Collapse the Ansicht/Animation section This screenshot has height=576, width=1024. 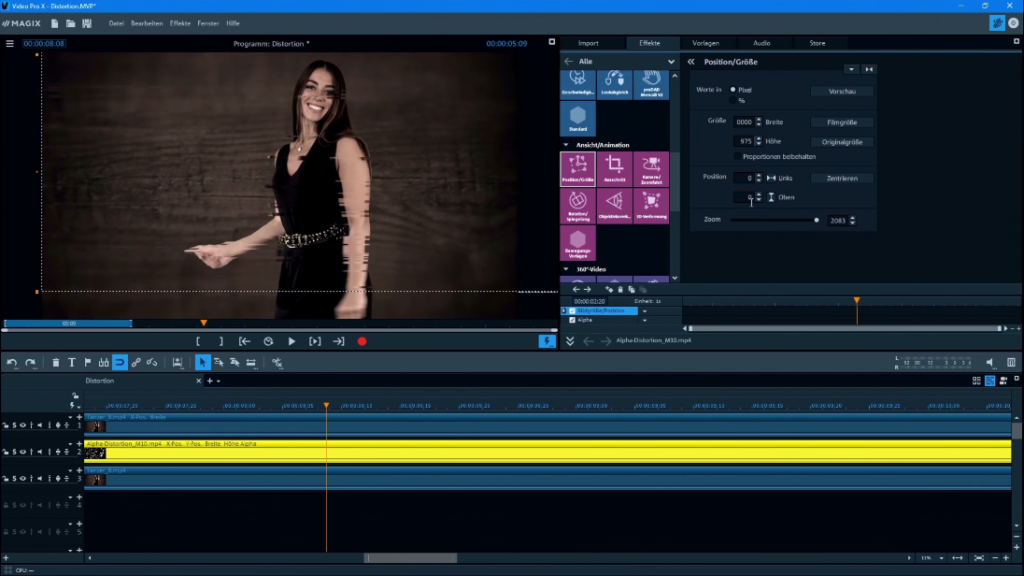566,145
